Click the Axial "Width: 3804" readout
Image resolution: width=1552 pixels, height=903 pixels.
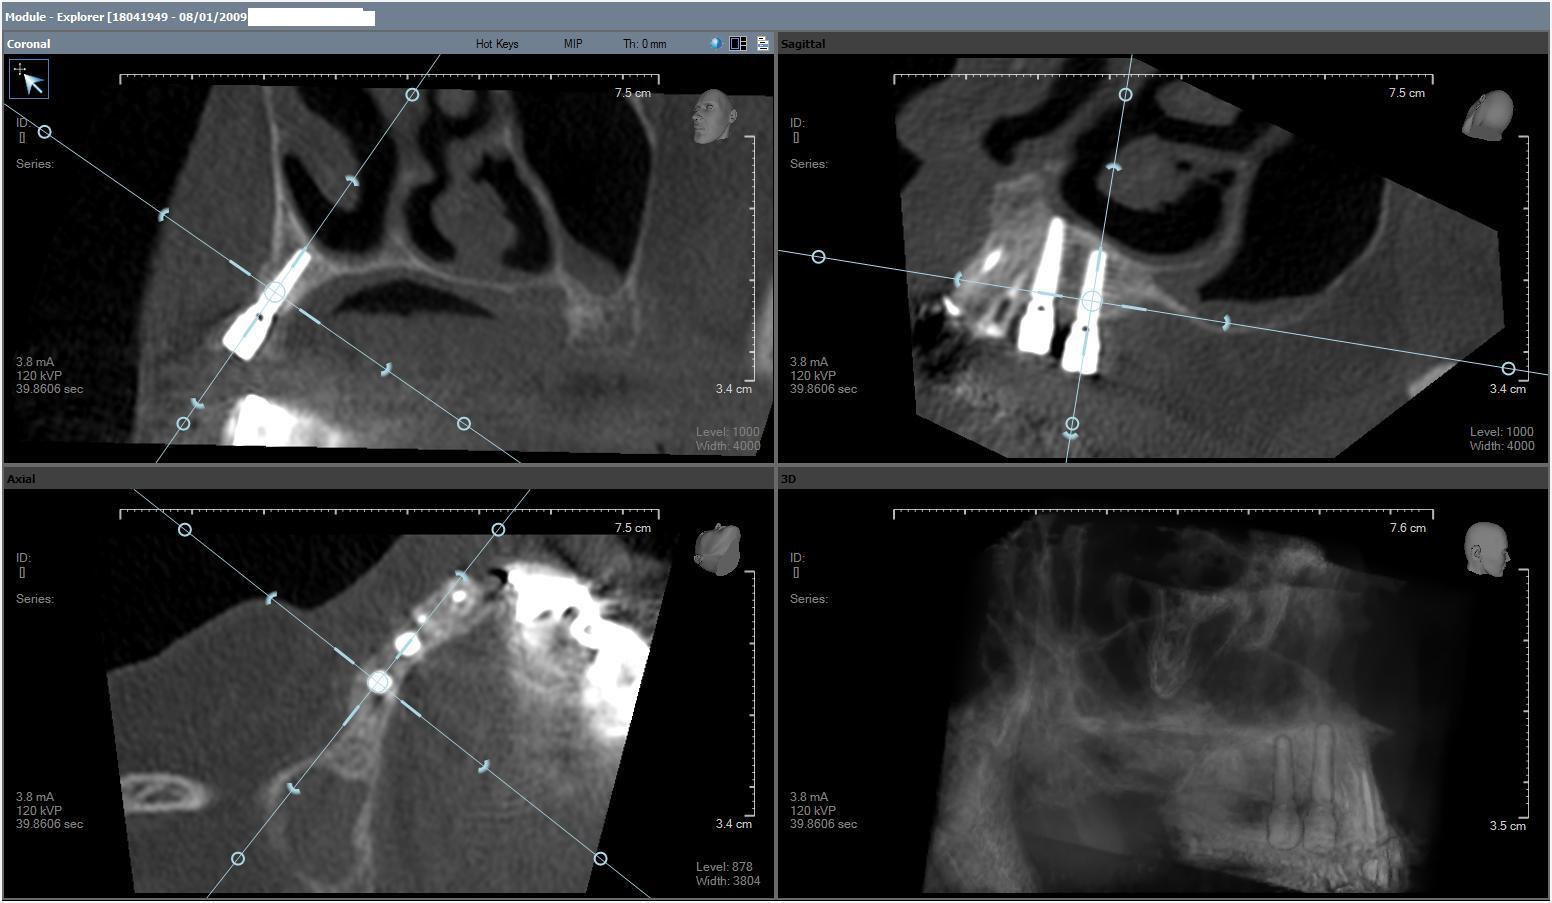click(x=728, y=881)
